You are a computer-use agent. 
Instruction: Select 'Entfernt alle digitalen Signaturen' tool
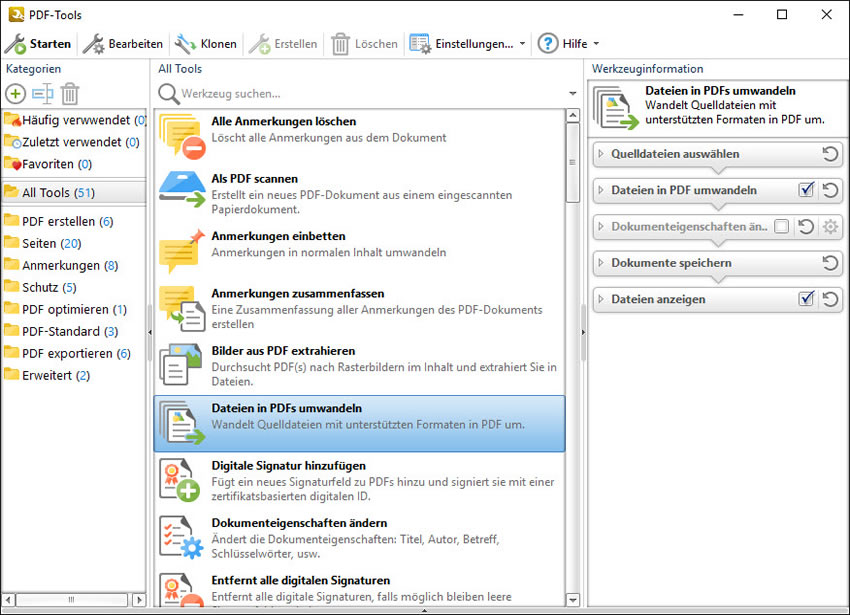tap(359, 588)
